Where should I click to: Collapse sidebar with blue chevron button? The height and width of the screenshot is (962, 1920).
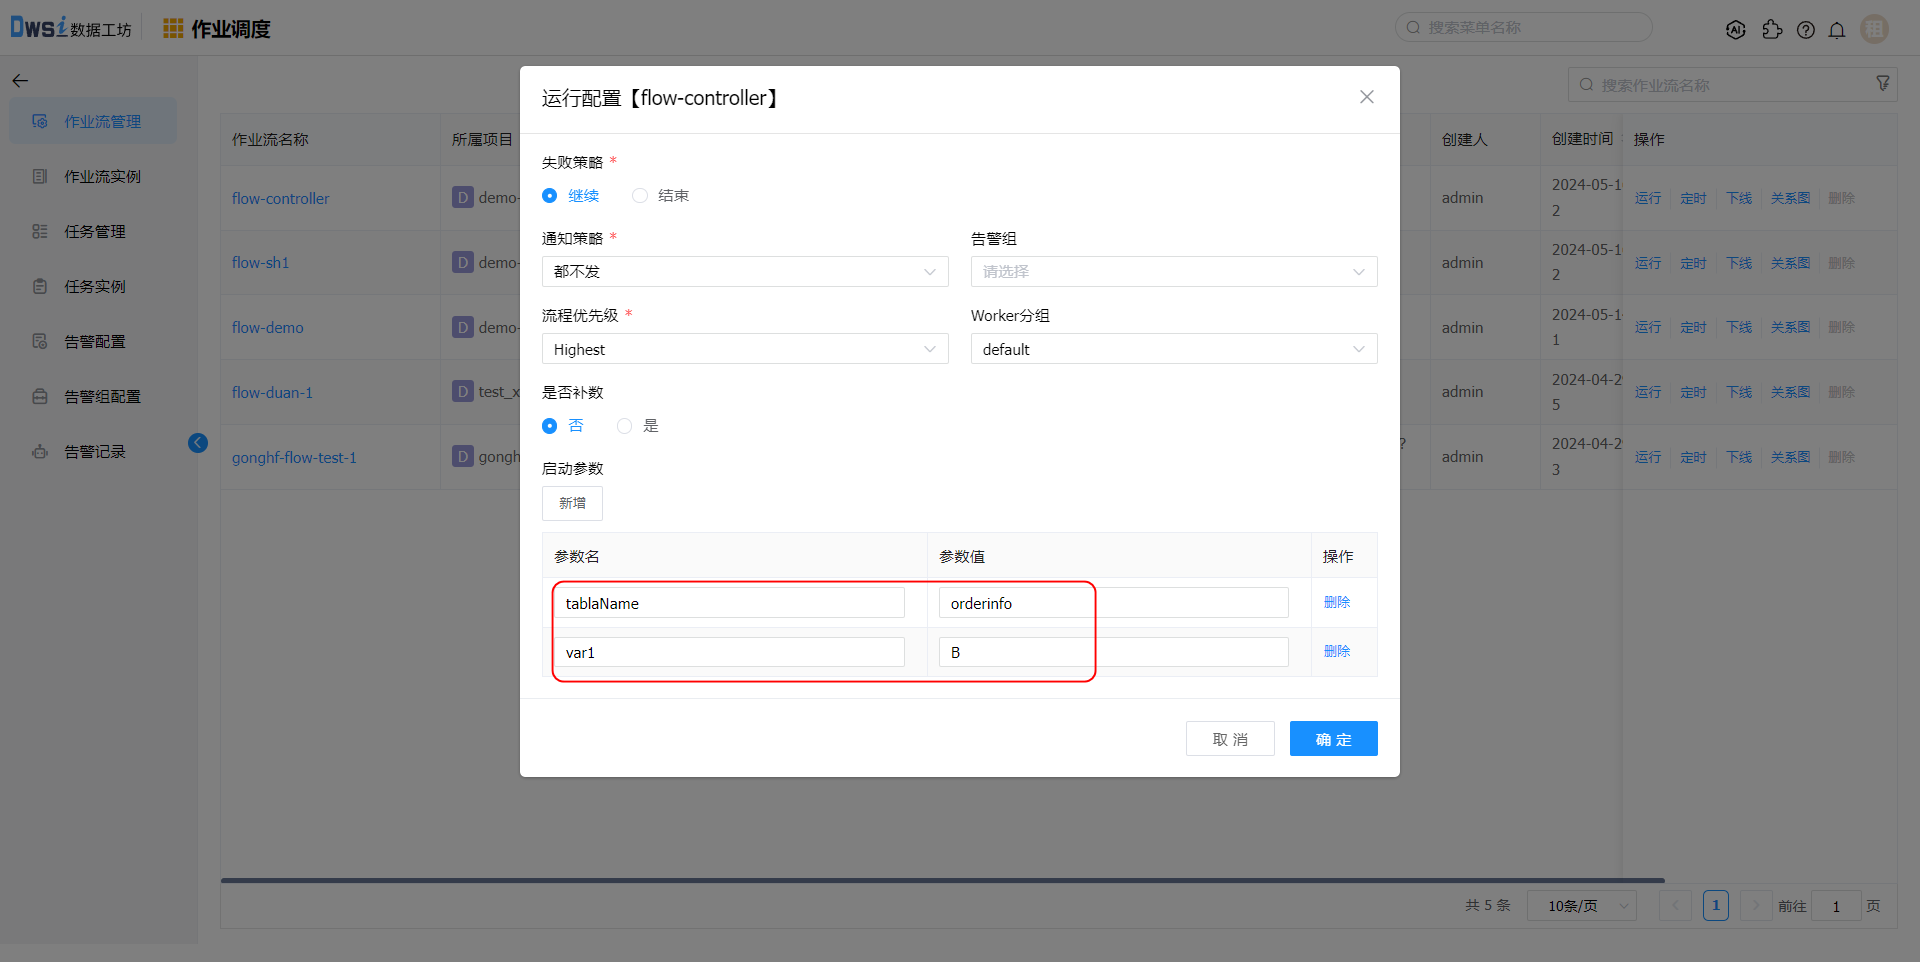tap(198, 443)
